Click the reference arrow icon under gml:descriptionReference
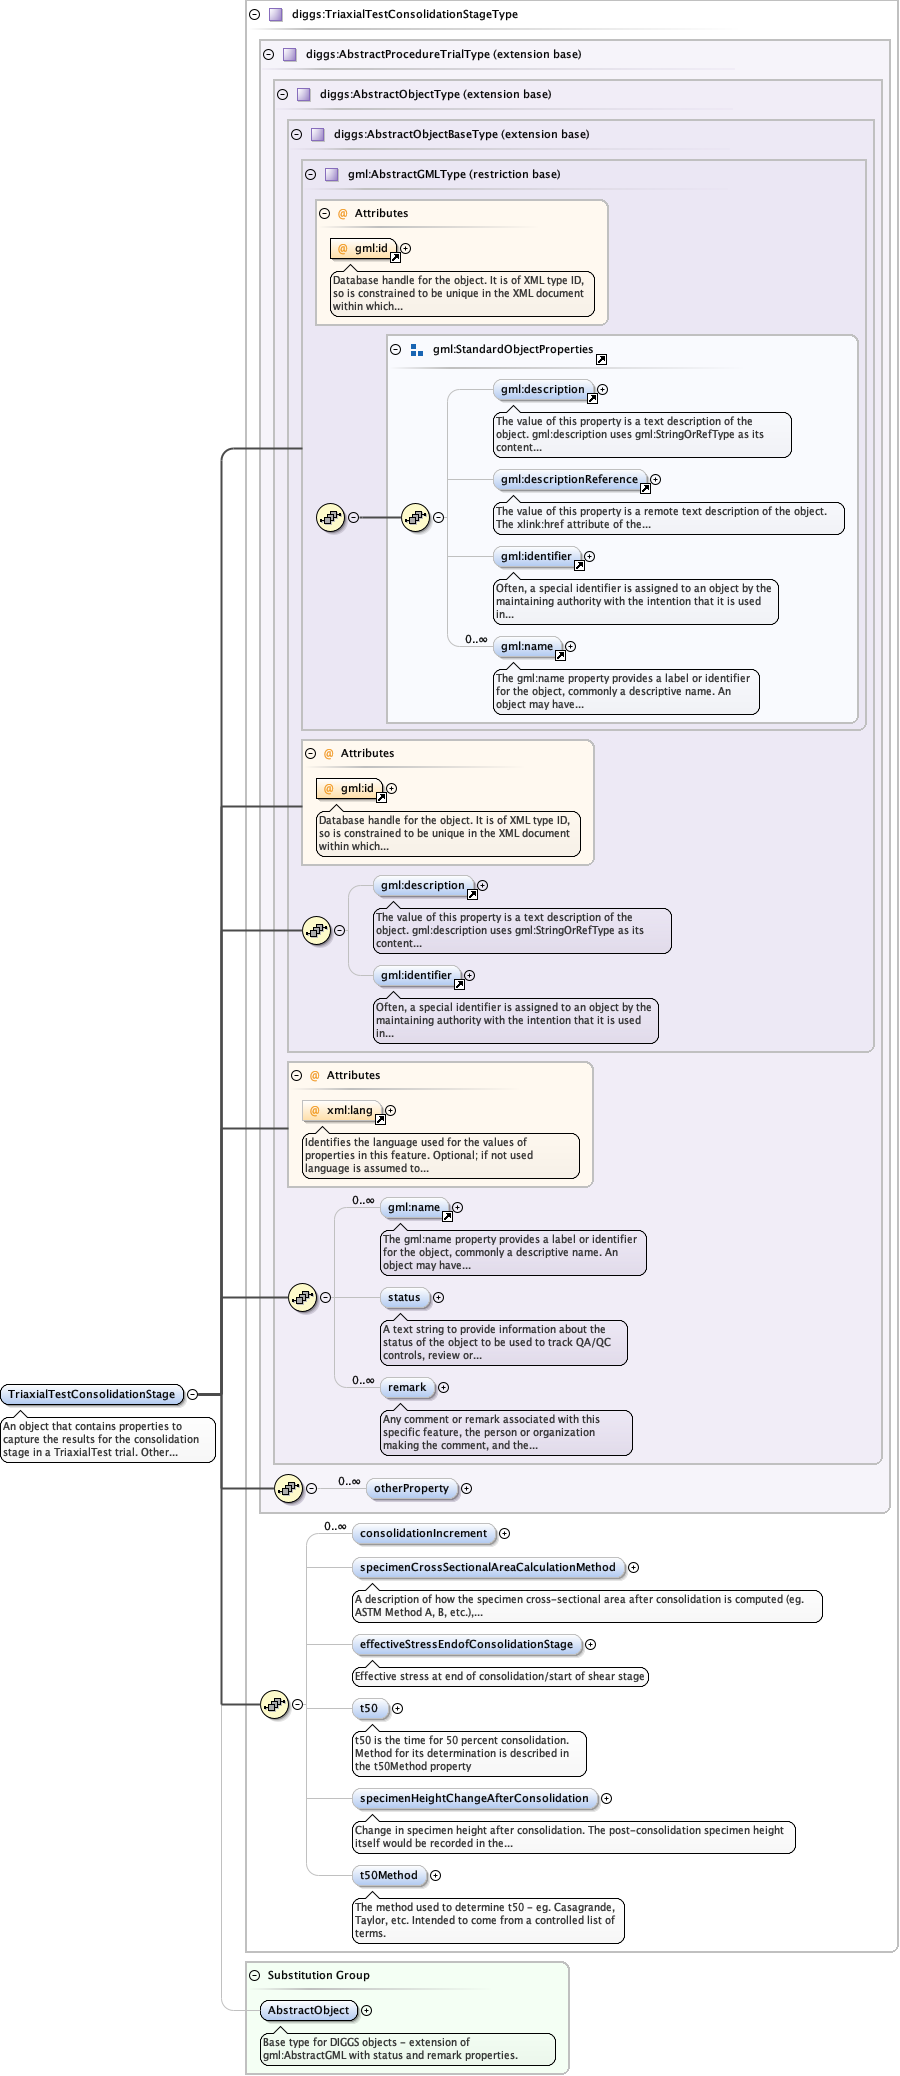The width and height of the screenshot is (900, 2076). click(645, 489)
